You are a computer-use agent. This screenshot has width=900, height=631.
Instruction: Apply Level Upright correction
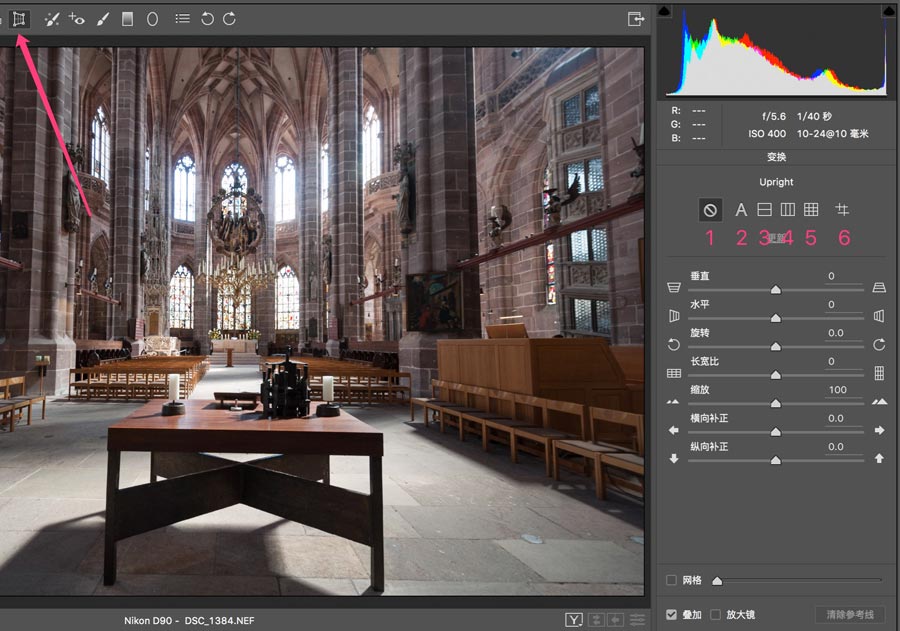coord(764,210)
